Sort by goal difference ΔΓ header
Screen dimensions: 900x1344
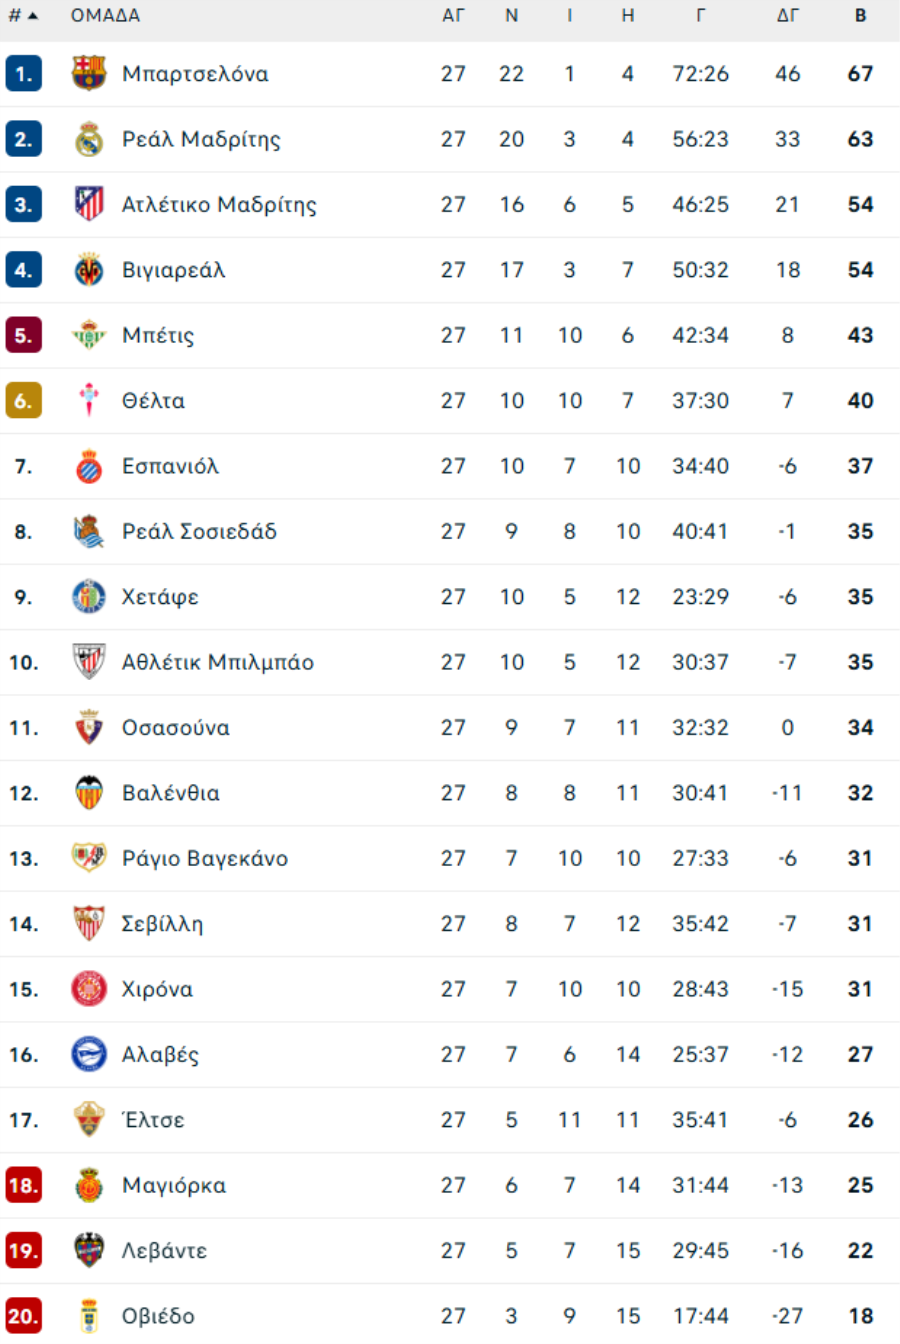(788, 16)
